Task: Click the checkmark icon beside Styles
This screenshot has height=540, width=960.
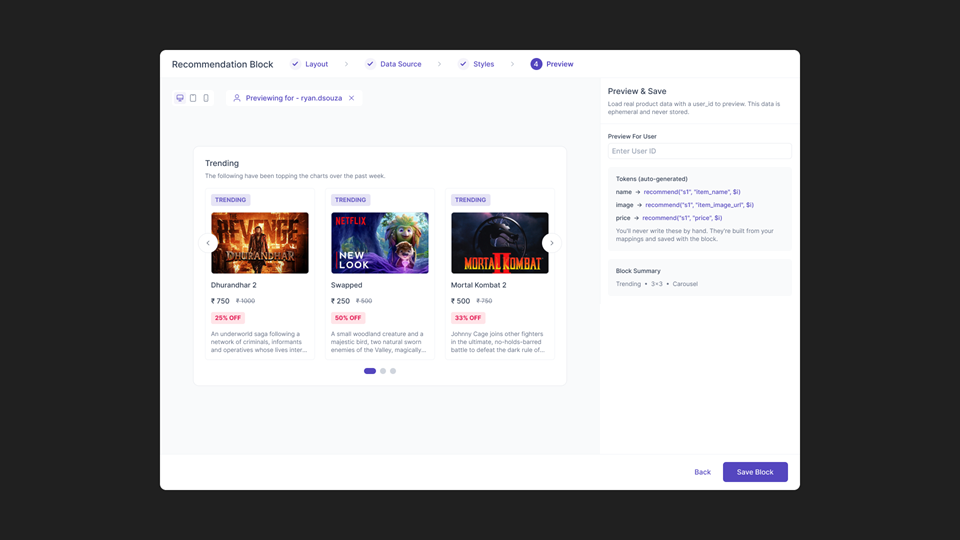Action: point(463,64)
